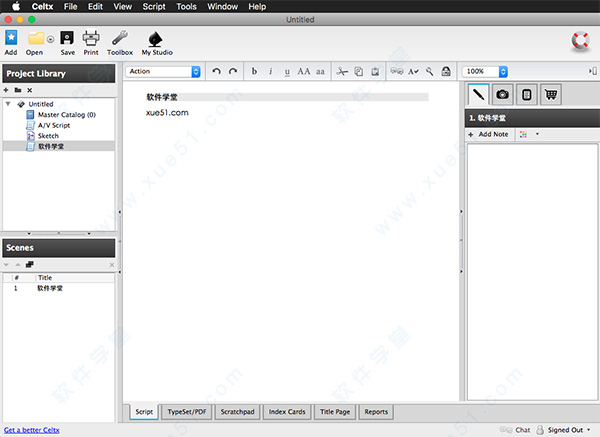Click the scene blocks icon in Scenes
The image size is (600, 437).
(x=29, y=264)
